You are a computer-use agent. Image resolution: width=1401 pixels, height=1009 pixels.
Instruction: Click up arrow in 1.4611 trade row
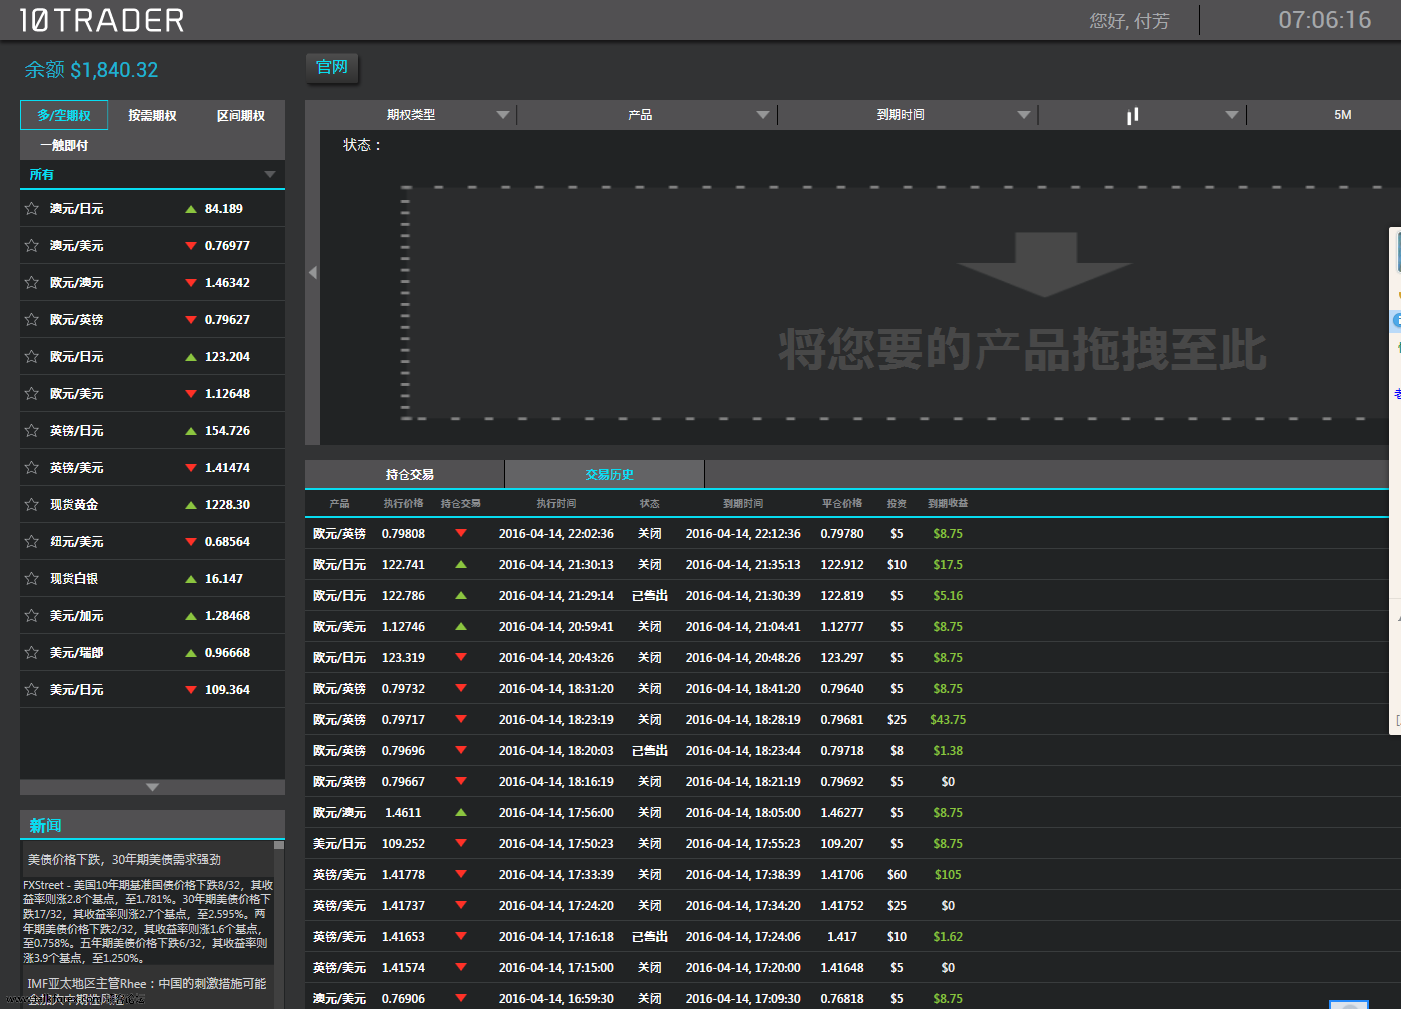[461, 813]
